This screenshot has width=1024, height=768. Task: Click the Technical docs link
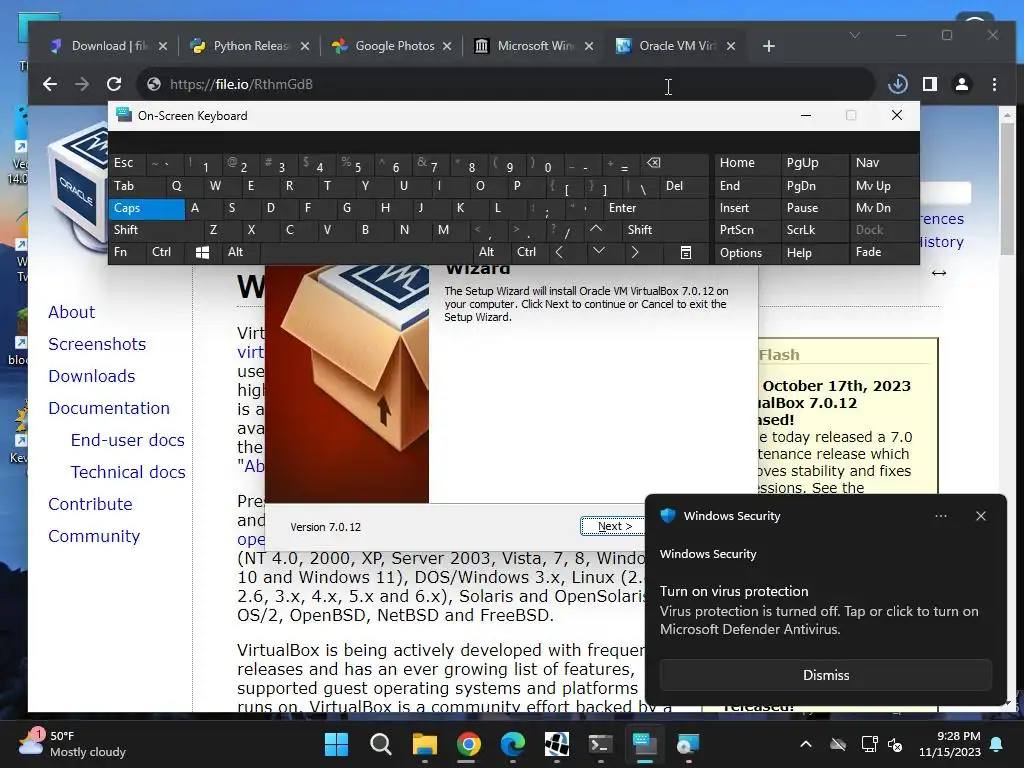(x=128, y=472)
